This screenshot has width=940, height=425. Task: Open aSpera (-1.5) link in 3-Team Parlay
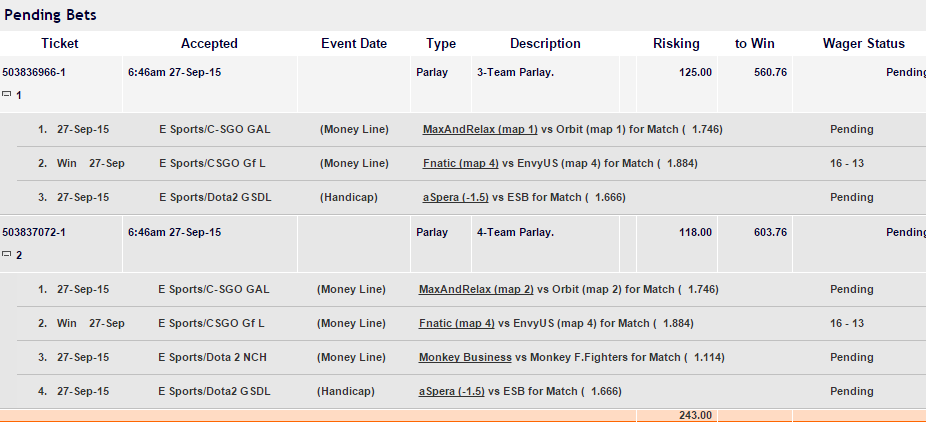[x=456, y=198]
